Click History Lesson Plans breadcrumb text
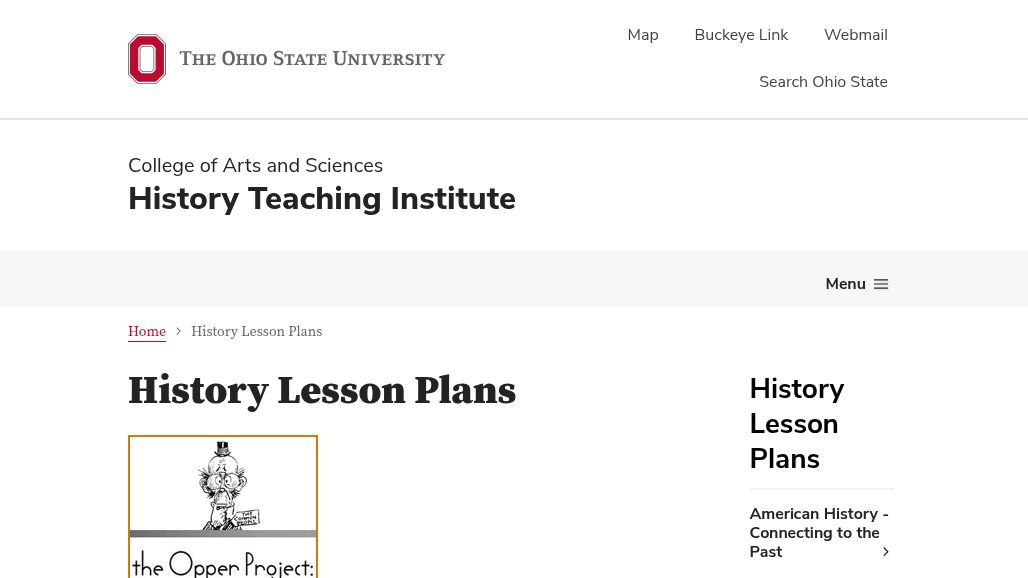Image resolution: width=1028 pixels, height=578 pixels. tap(256, 332)
